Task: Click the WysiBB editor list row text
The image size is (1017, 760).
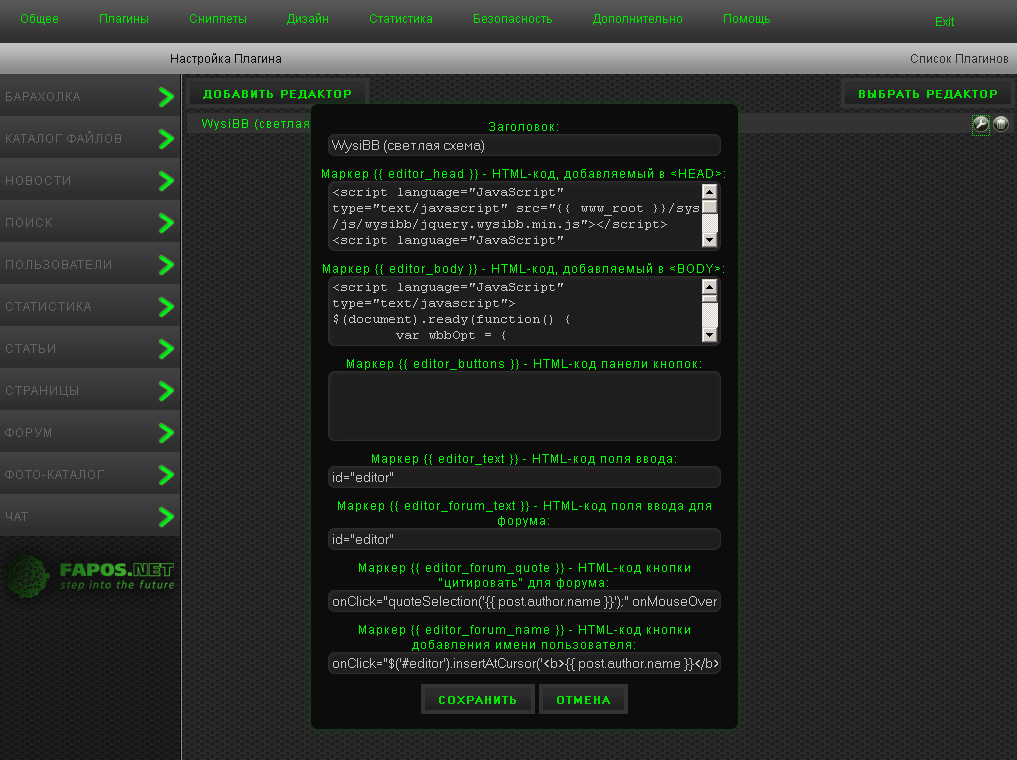Action: tap(256, 124)
